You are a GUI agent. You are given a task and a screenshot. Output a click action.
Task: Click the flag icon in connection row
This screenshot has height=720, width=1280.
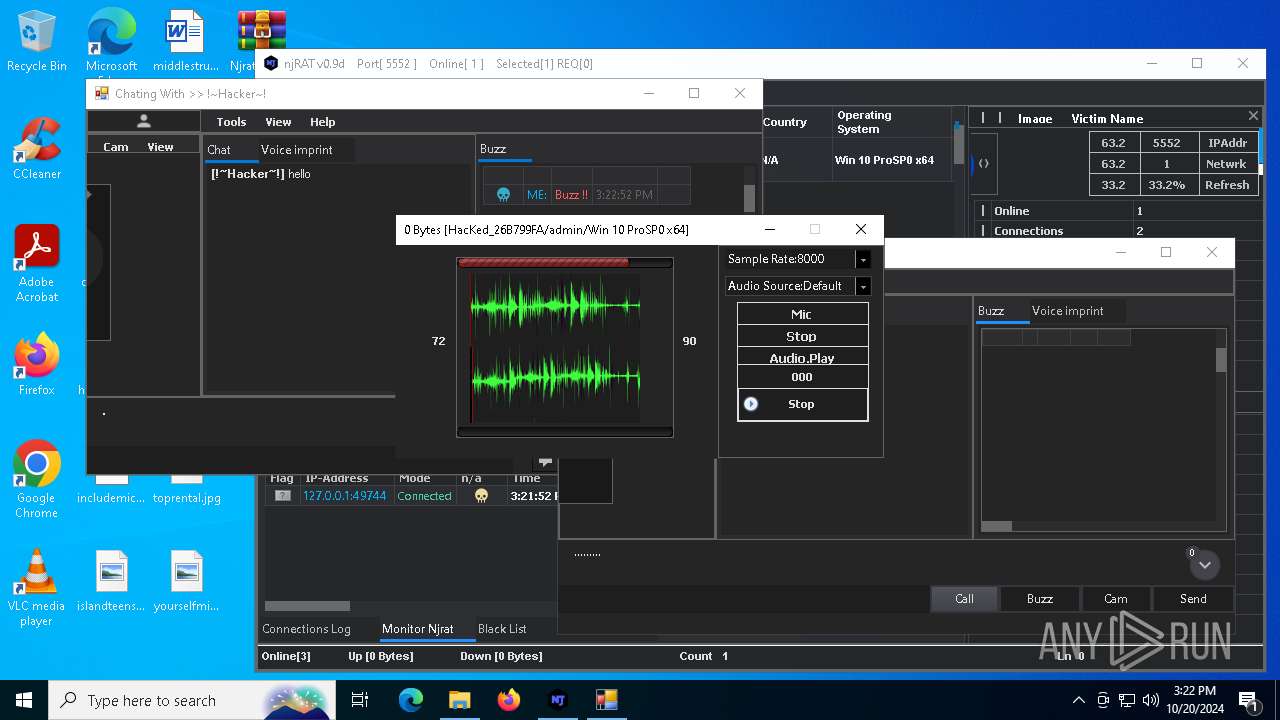pos(283,496)
